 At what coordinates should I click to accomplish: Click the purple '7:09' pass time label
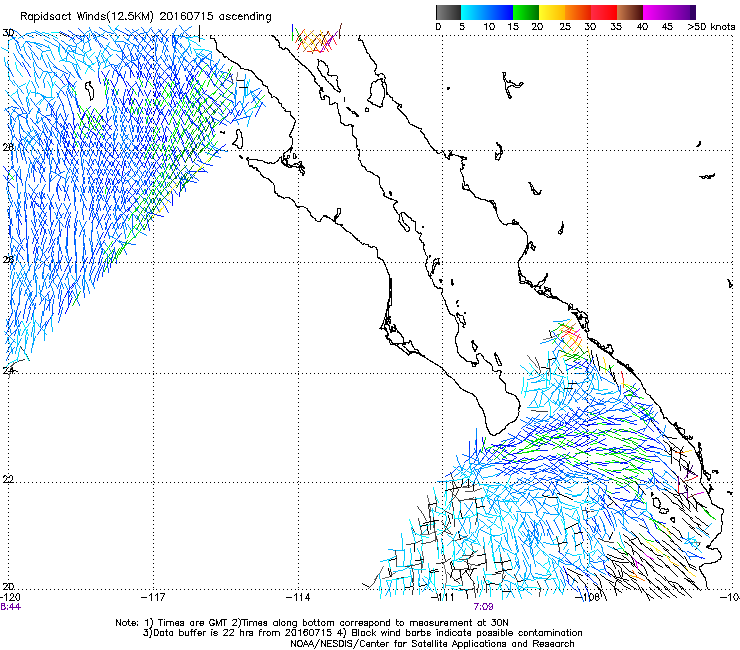point(483,607)
